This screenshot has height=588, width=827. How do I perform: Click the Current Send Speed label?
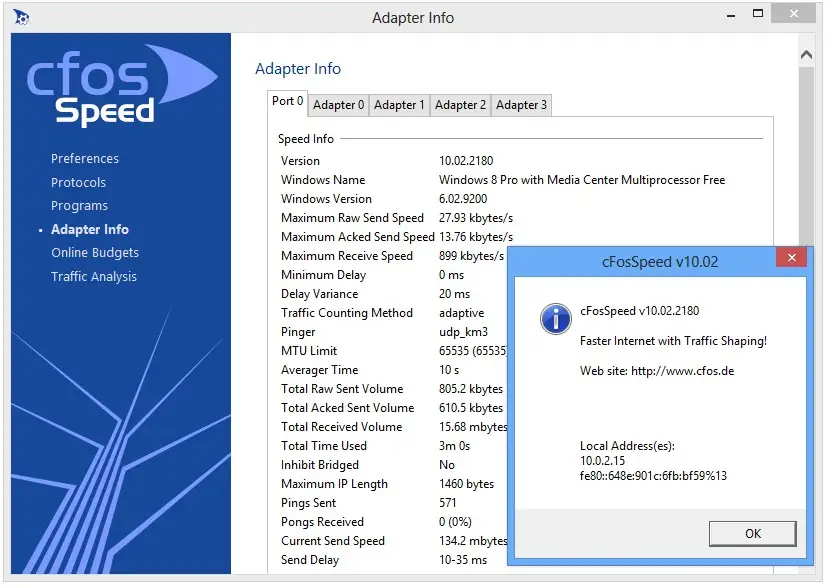[x=333, y=541]
